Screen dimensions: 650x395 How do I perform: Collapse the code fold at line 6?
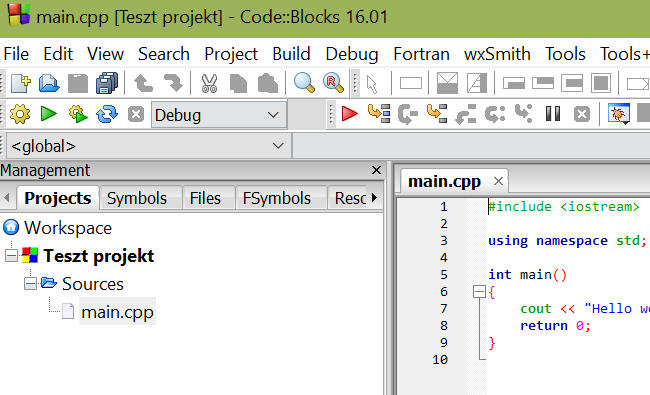click(x=479, y=291)
